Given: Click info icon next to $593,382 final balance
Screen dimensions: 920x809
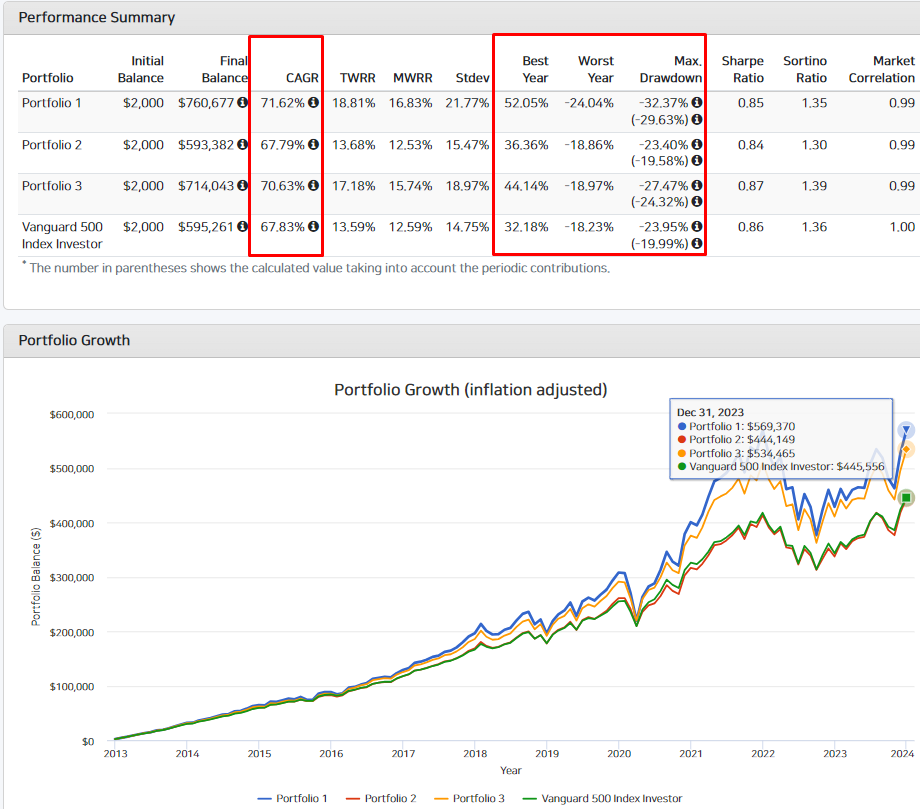Looking at the screenshot, I should (242, 144).
